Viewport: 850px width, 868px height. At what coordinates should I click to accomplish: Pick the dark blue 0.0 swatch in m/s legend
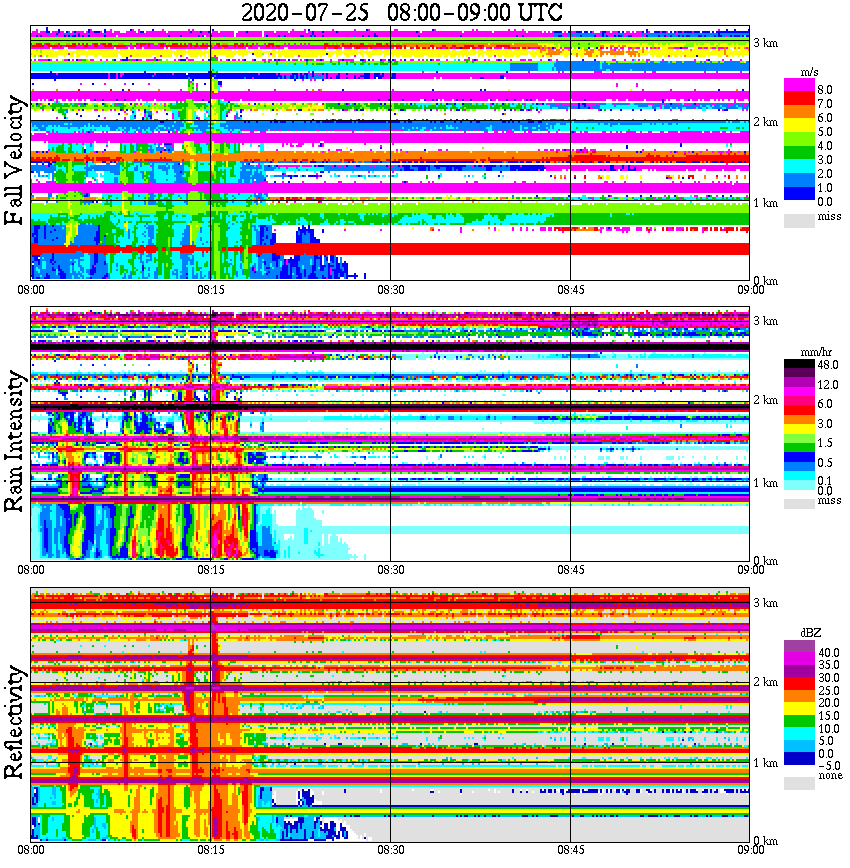coord(799,193)
